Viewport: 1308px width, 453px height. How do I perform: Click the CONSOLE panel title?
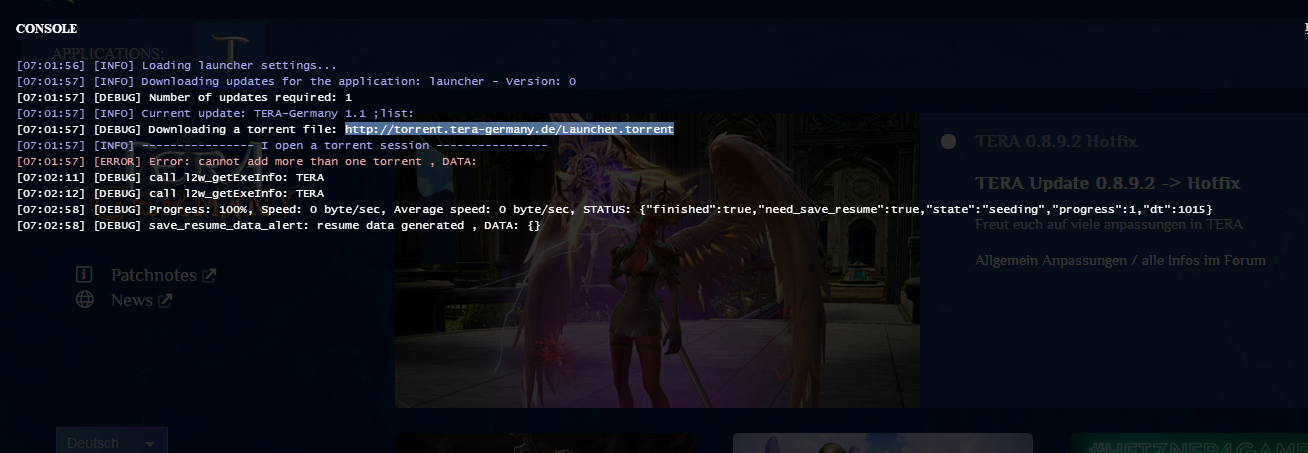[46, 29]
